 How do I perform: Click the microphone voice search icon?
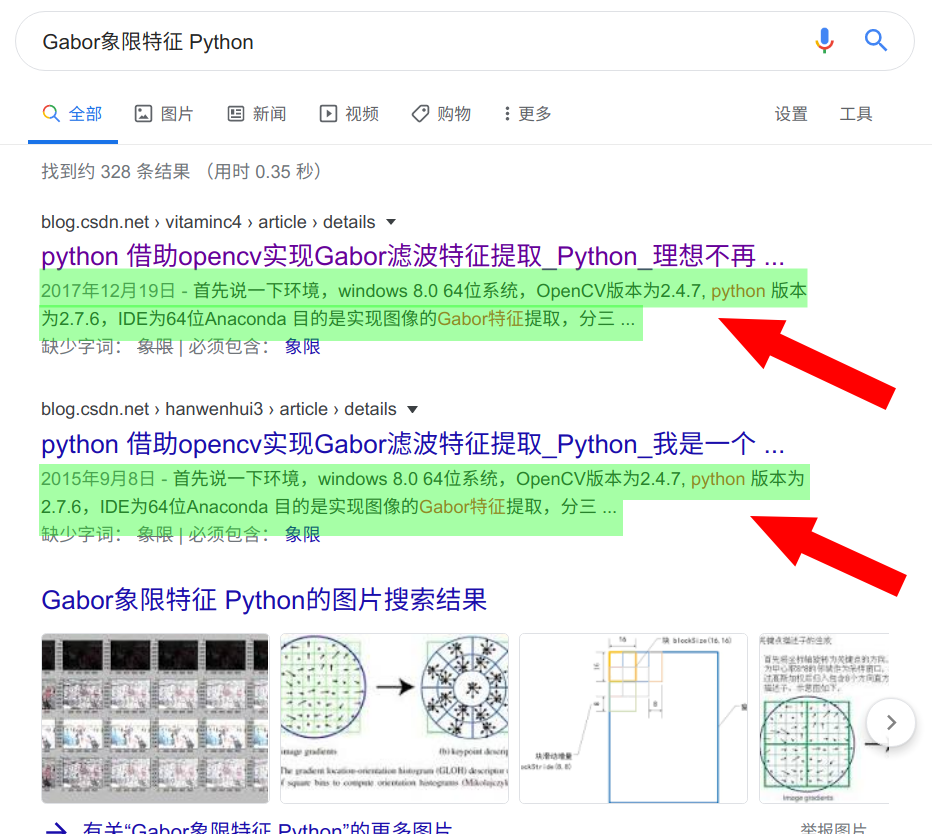pos(823,40)
